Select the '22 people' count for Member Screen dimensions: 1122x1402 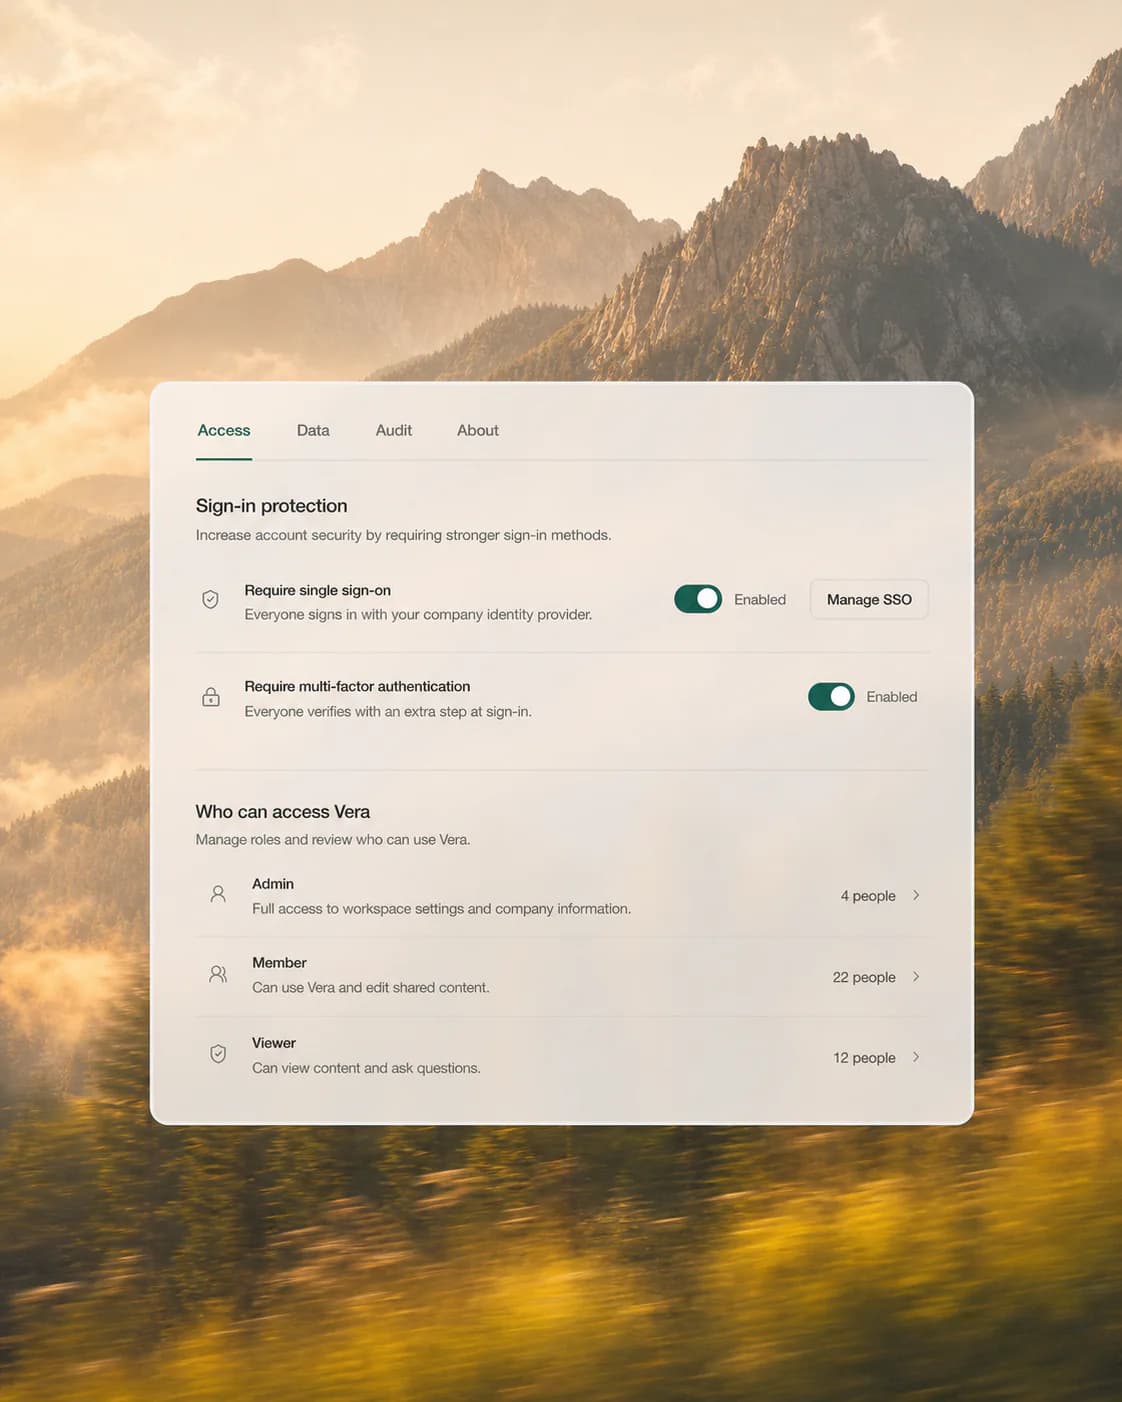tap(864, 977)
